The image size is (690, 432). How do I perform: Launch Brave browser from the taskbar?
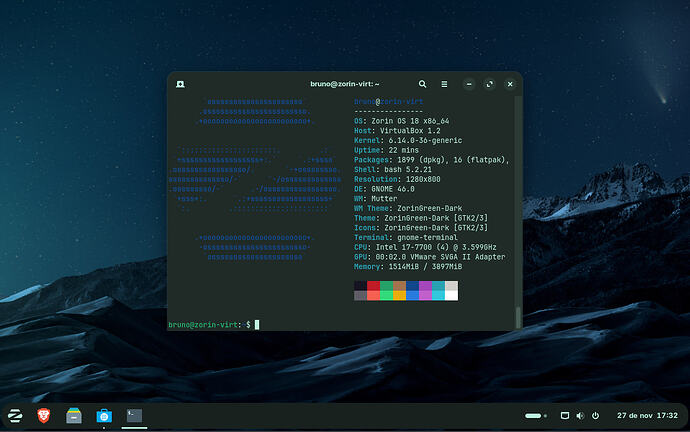45,415
